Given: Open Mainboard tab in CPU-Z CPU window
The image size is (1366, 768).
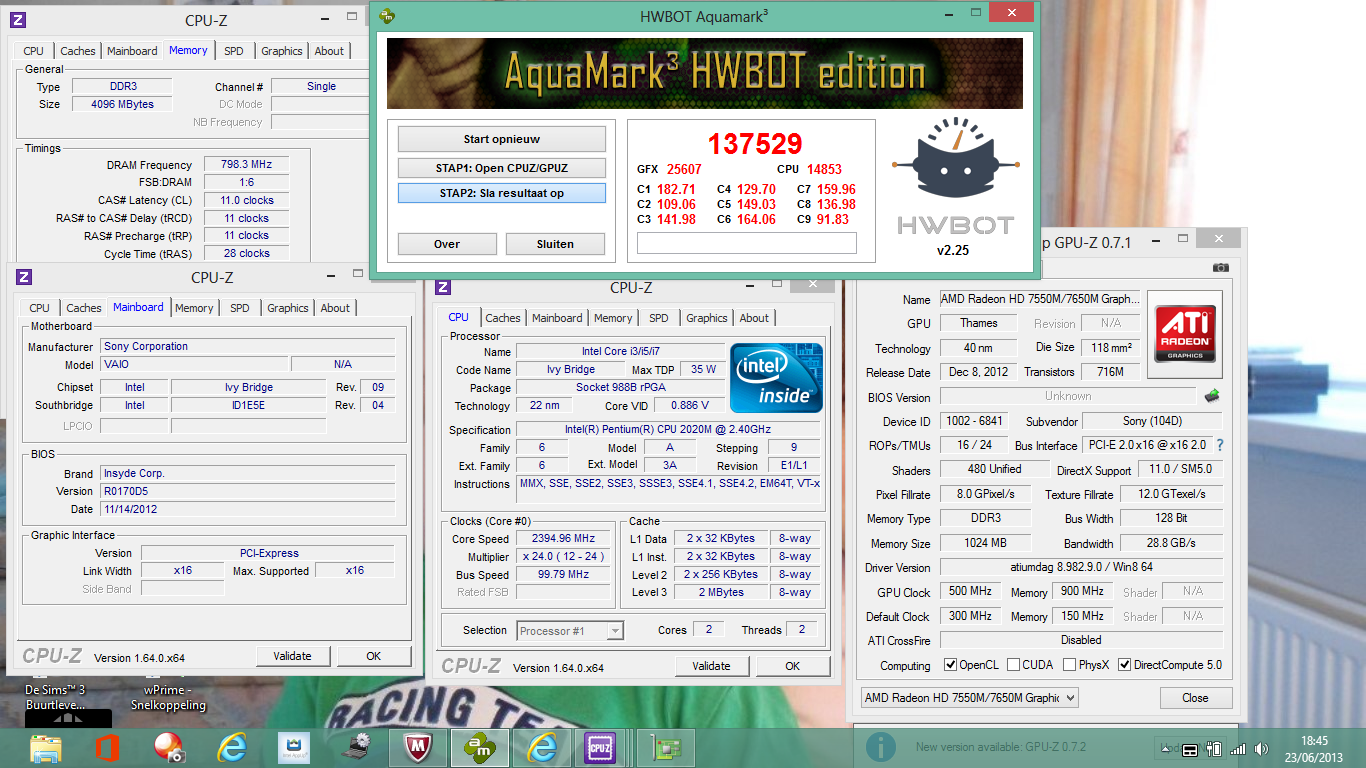Looking at the screenshot, I should [x=557, y=318].
